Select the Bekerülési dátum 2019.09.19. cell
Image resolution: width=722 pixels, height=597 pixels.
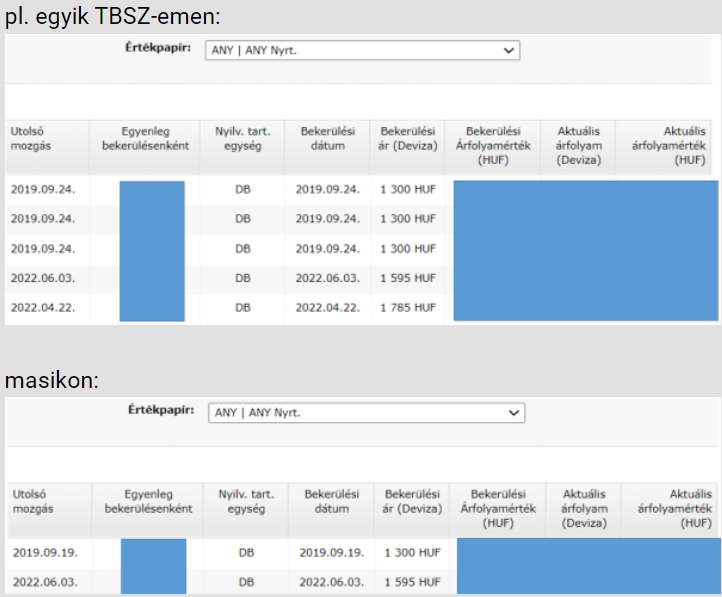(332, 552)
